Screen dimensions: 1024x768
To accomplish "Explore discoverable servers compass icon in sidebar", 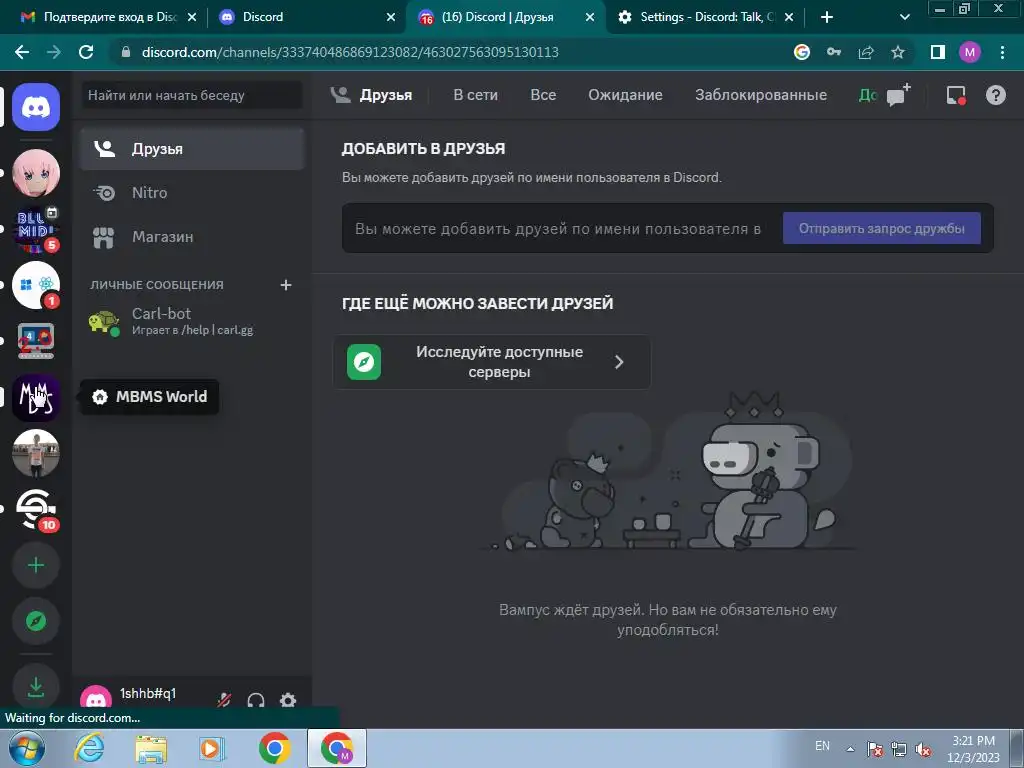I will coord(36,621).
